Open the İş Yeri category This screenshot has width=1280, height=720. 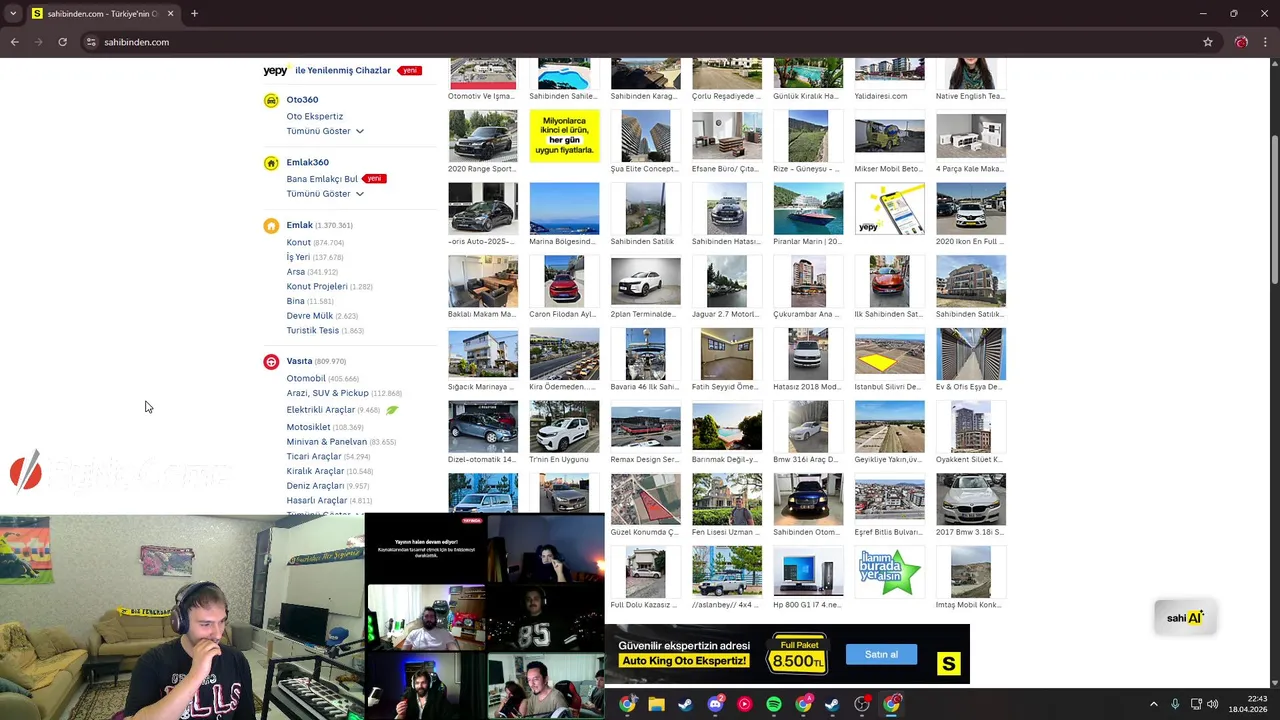pos(298,257)
